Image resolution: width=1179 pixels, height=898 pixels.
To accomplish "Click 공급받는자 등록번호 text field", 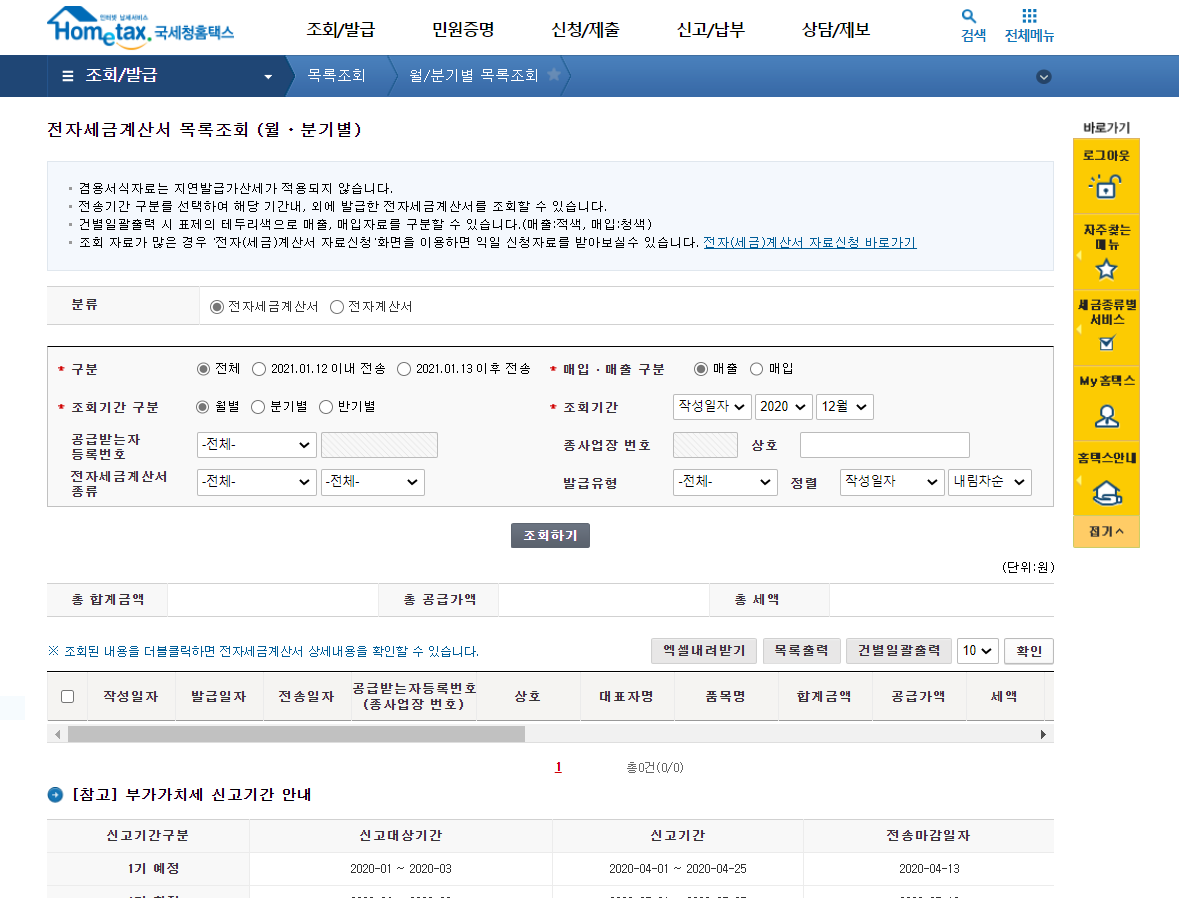I will pyautogui.click(x=379, y=445).
